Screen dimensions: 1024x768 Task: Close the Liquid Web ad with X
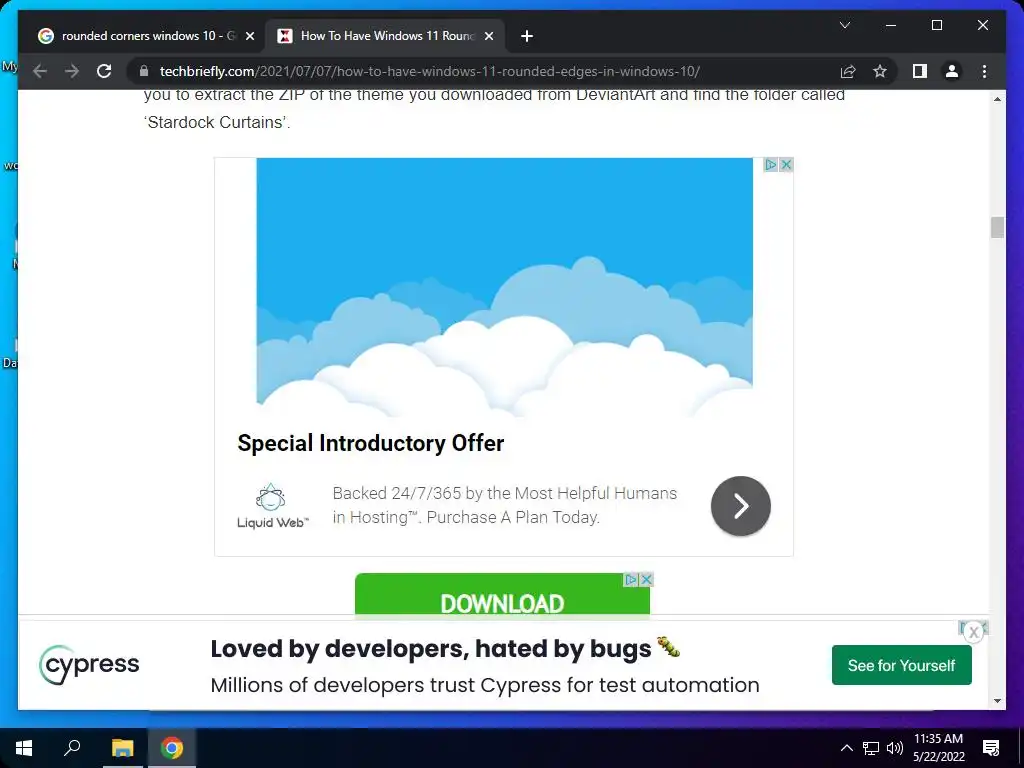pos(786,165)
